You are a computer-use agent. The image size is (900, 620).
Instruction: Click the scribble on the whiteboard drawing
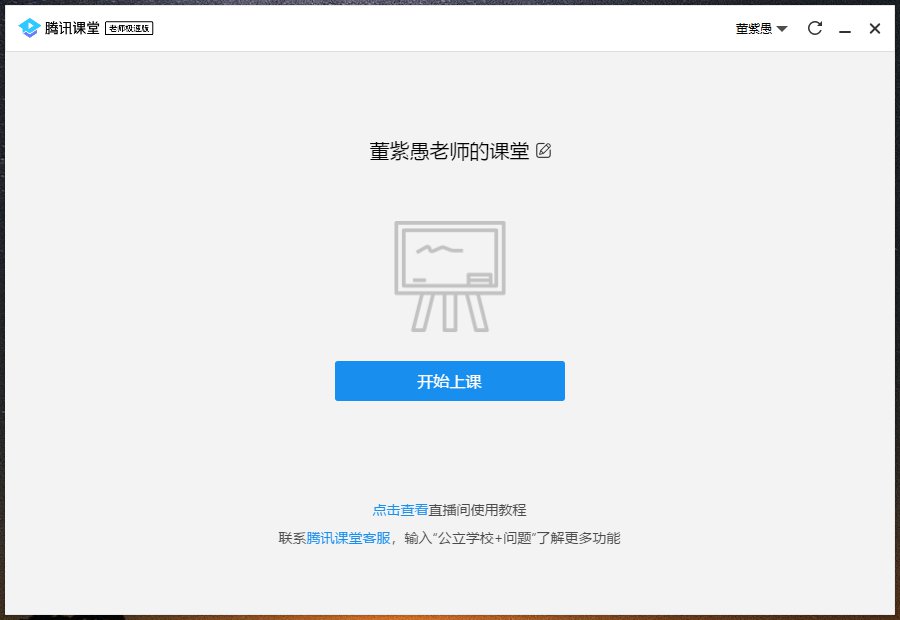(x=439, y=247)
